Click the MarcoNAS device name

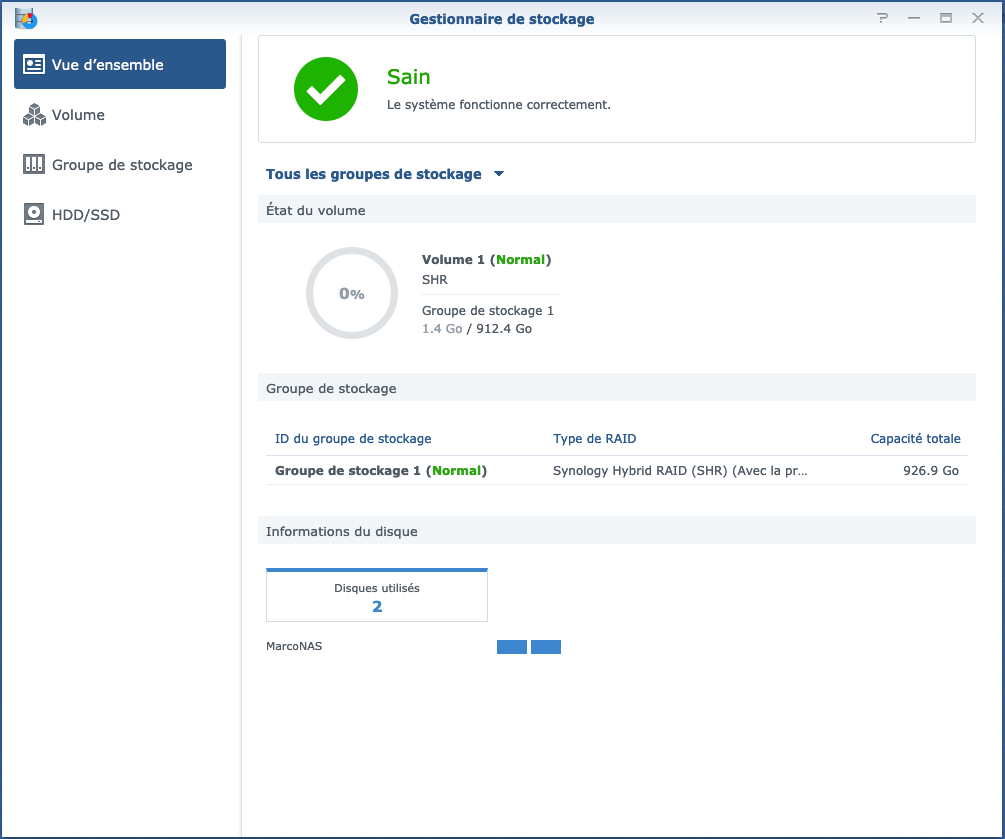pos(294,646)
